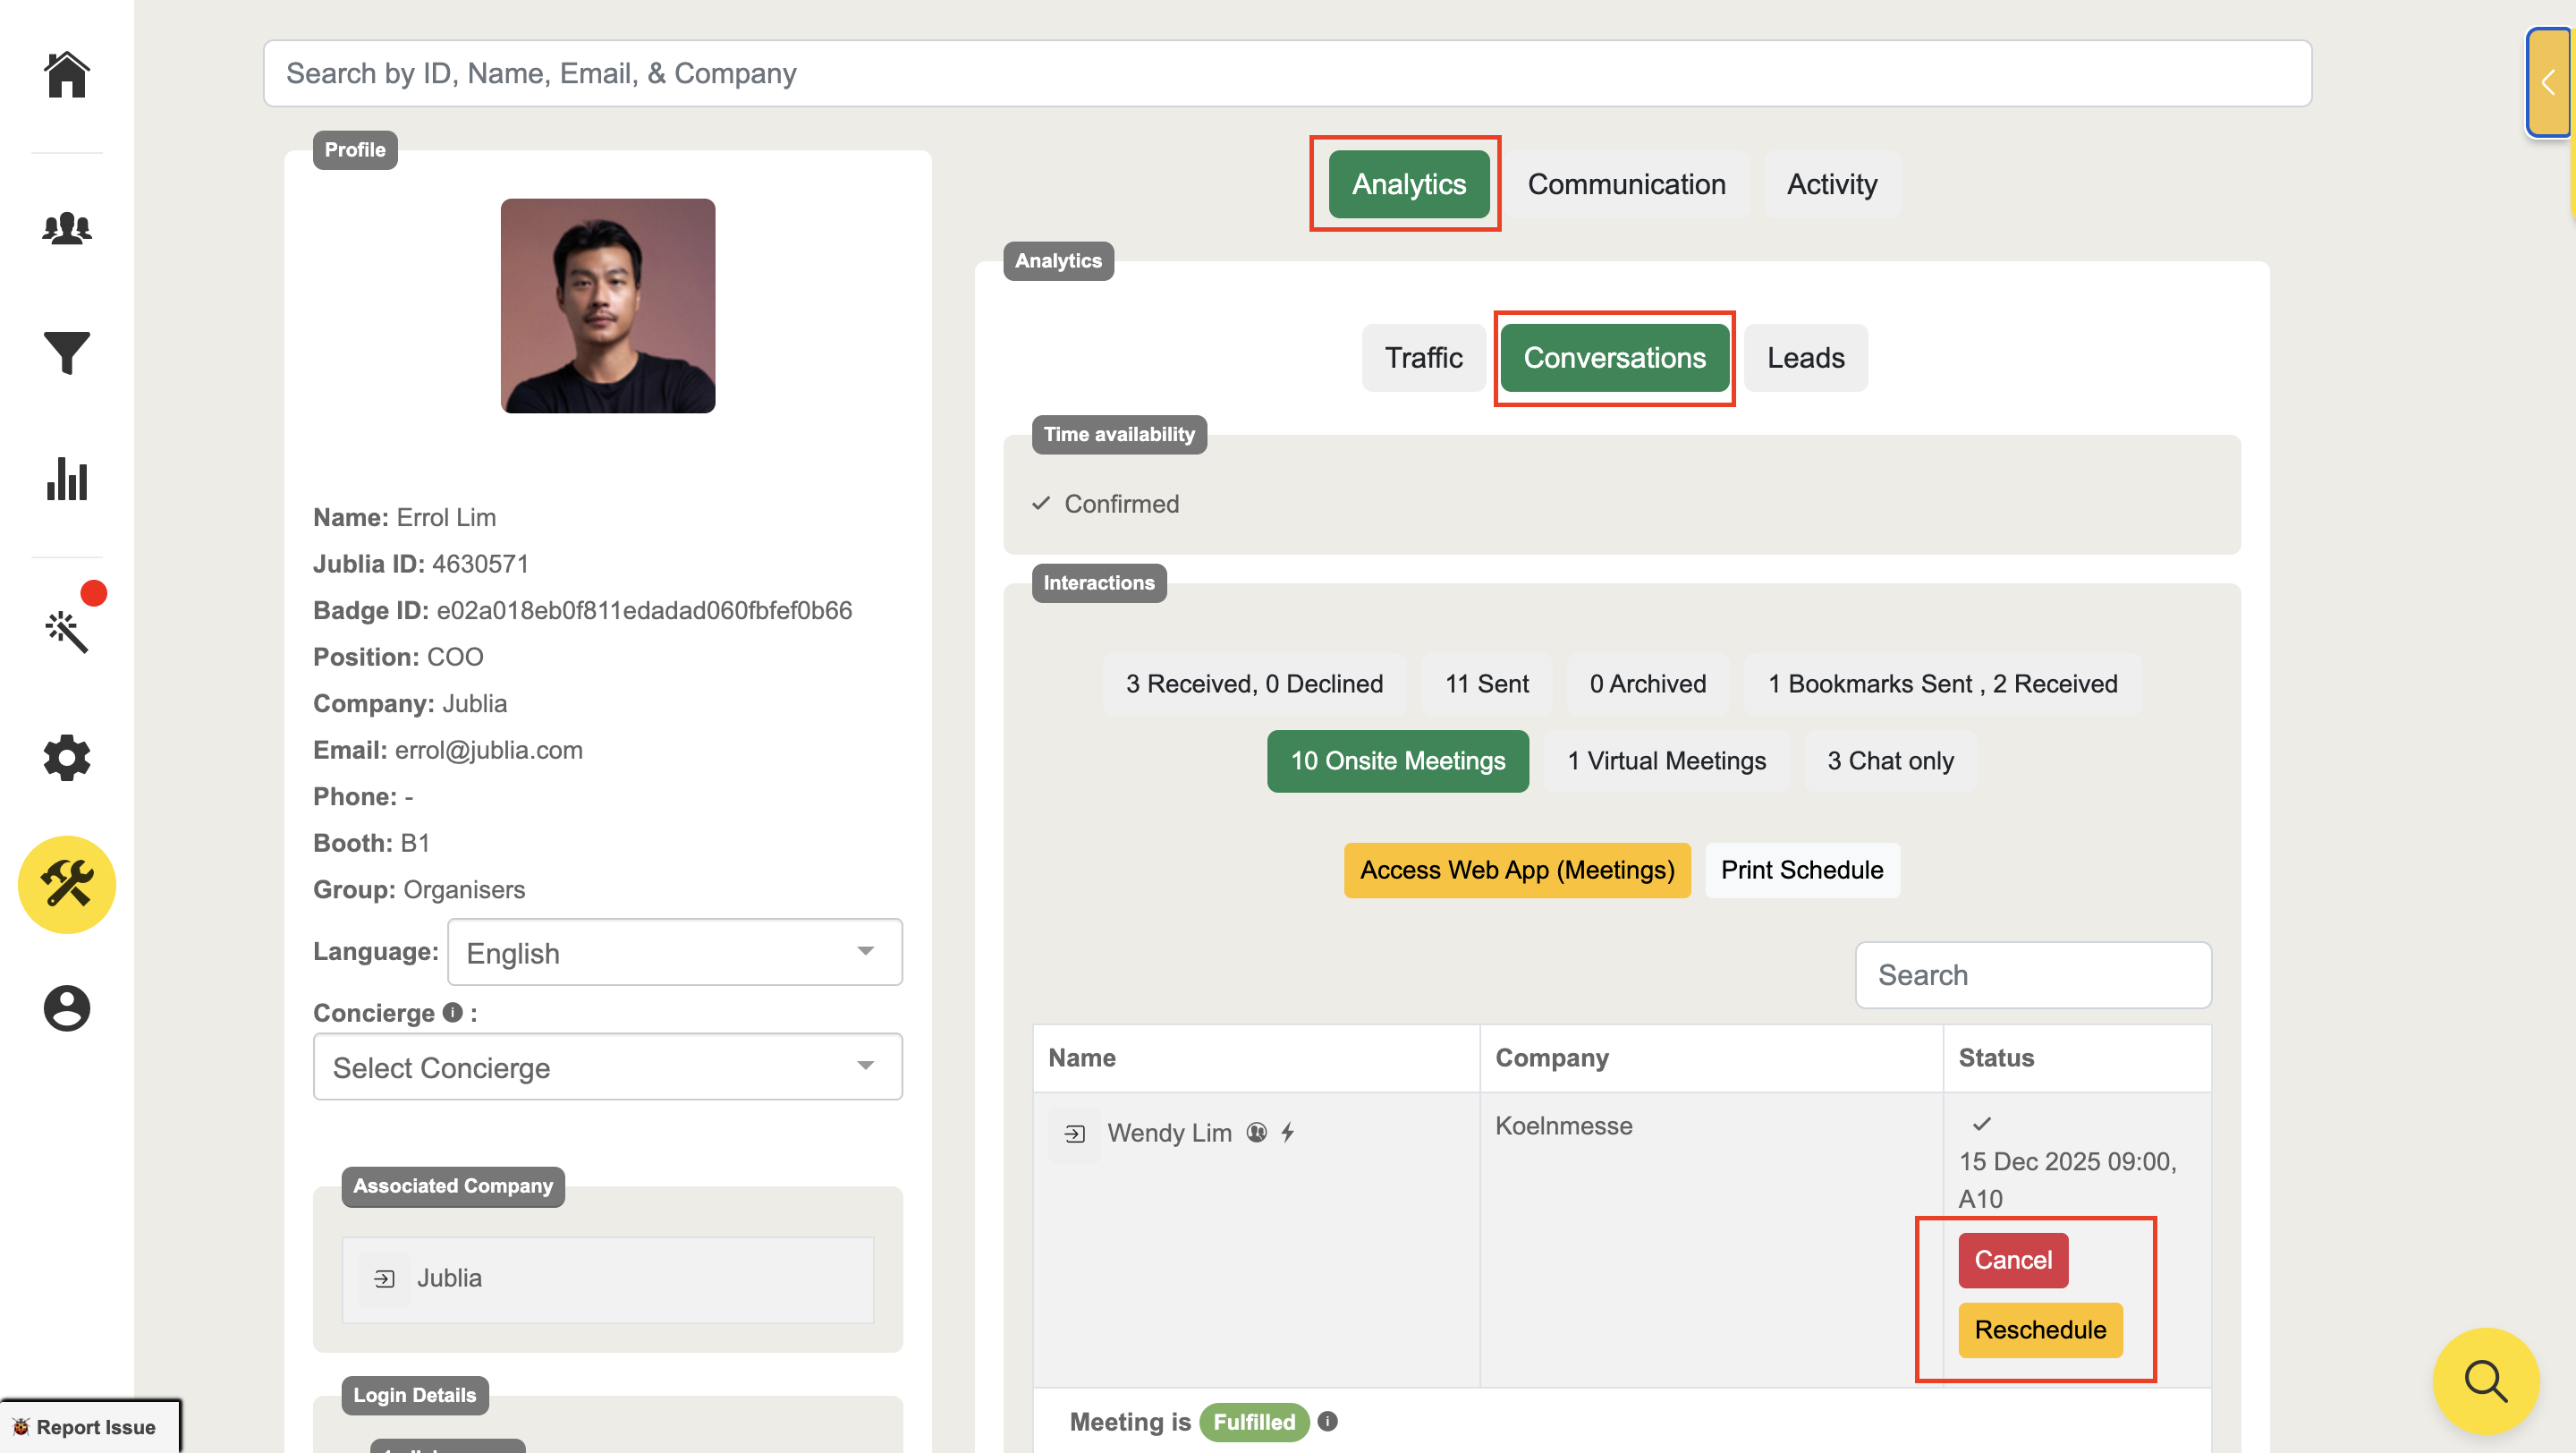
Task: Switch to the Leads sub-tab
Action: click(1805, 358)
